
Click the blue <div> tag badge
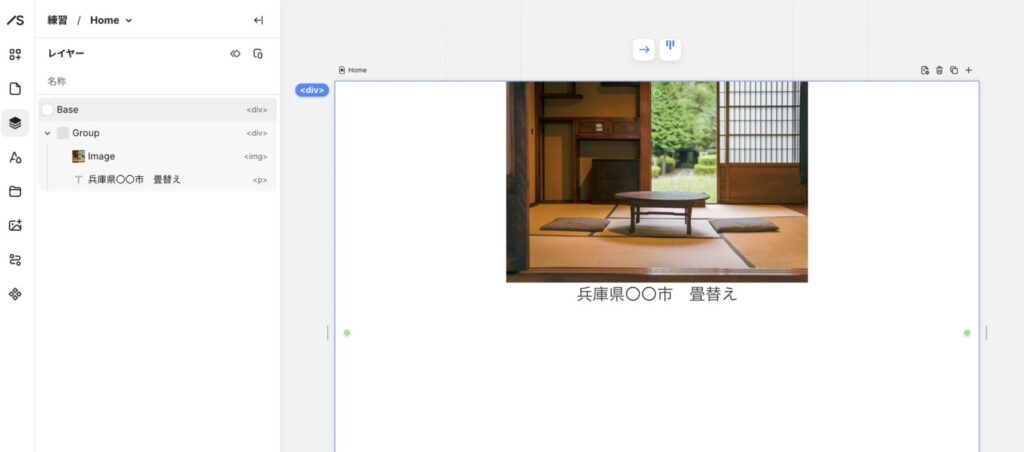(311, 90)
